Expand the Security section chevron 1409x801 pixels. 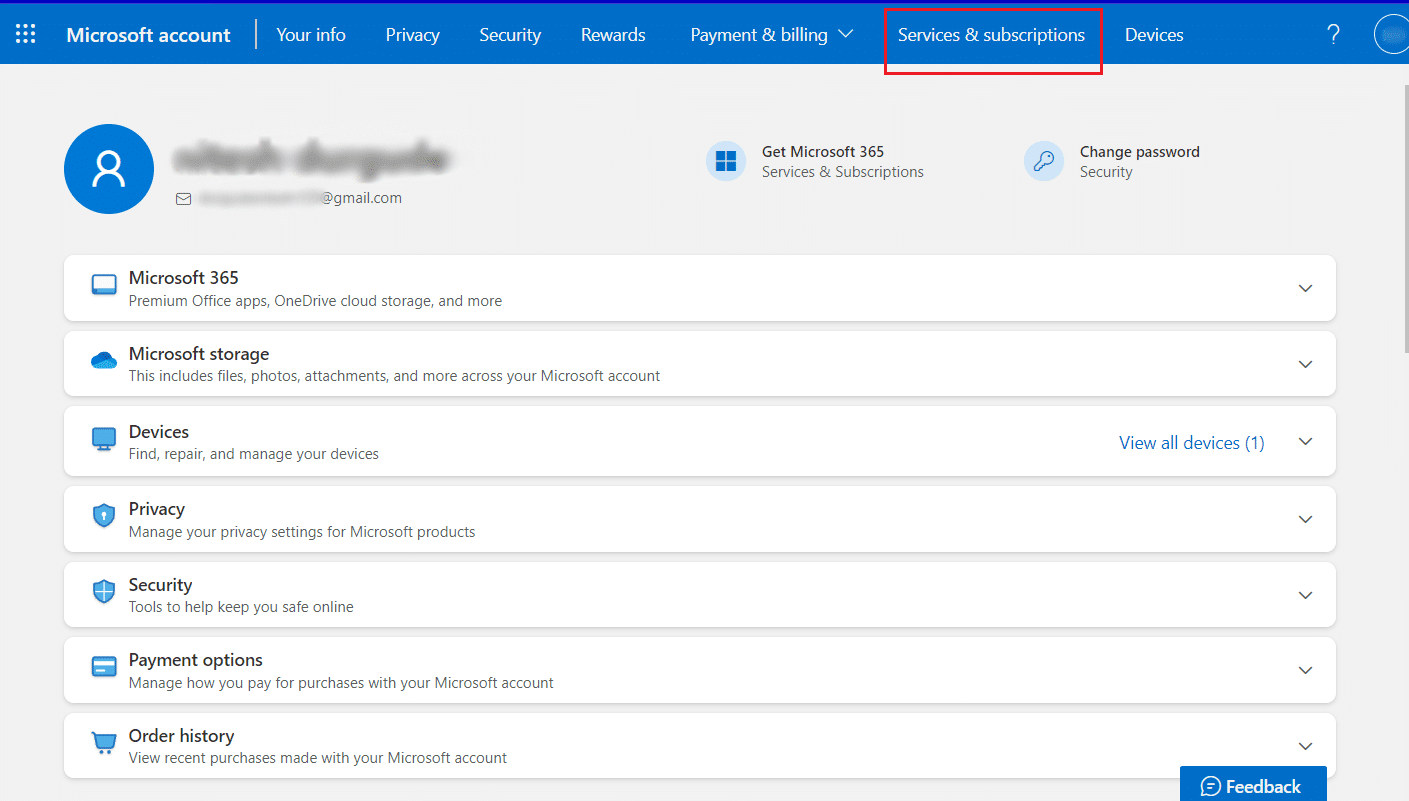(1305, 595)
